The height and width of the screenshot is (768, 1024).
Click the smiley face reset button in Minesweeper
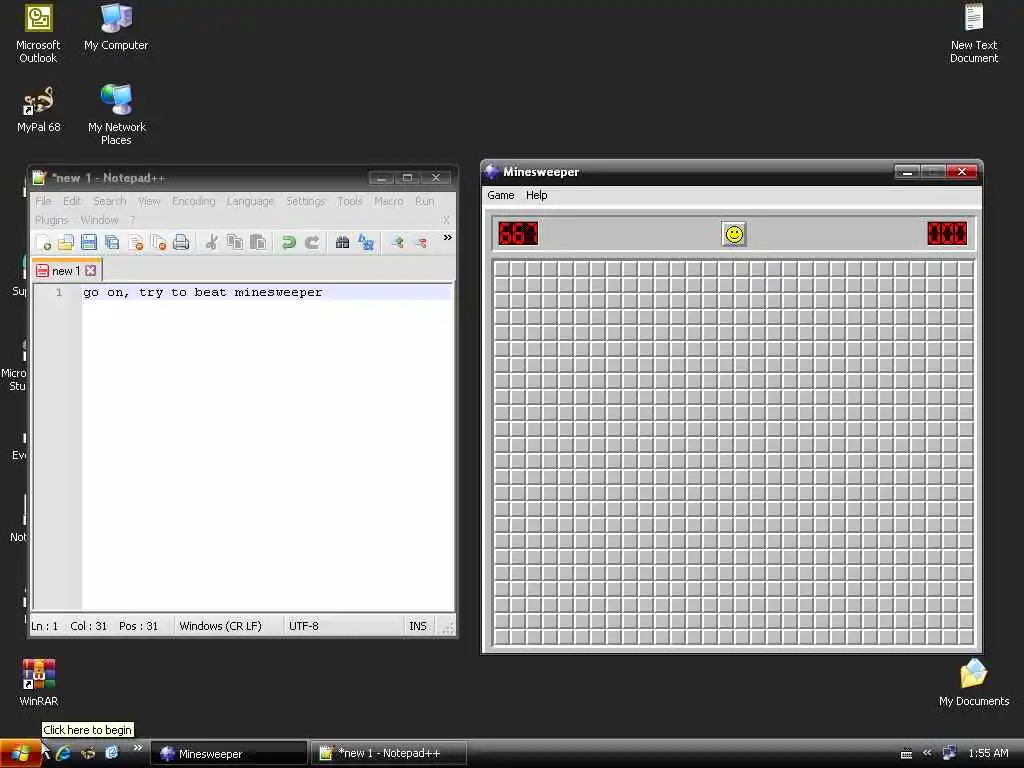tap(734, 234)
